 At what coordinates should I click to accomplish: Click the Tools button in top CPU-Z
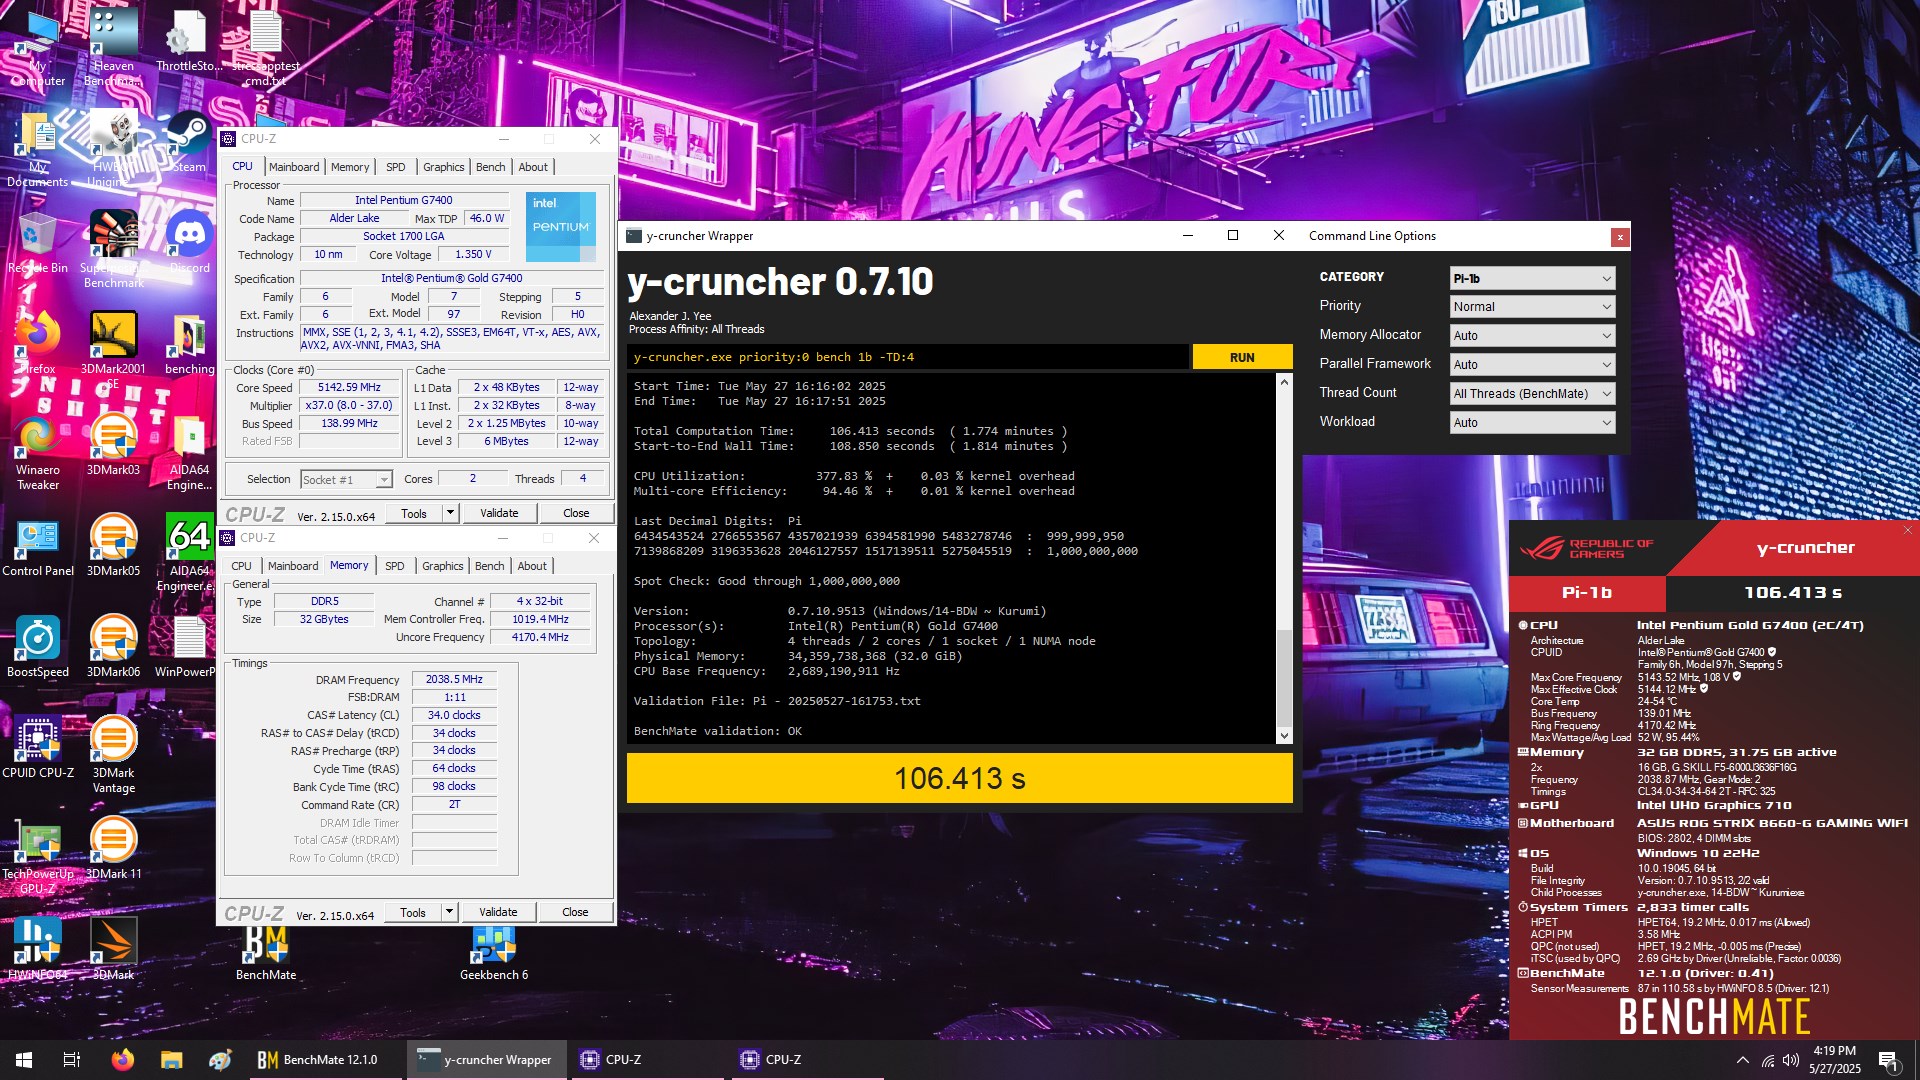tap(414, 513)
